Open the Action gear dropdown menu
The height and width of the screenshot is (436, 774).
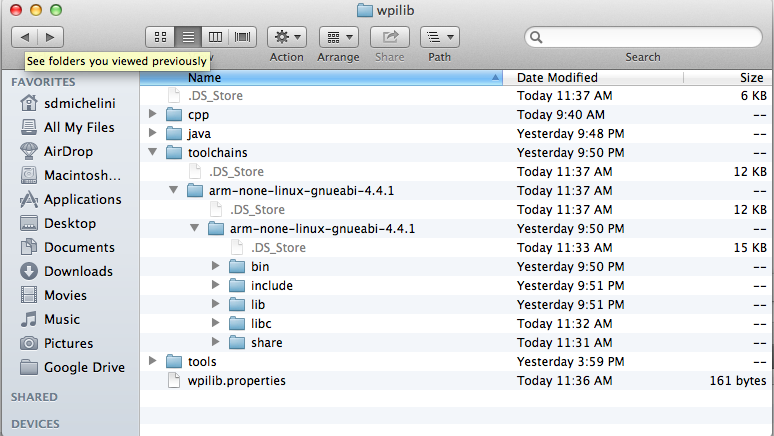coord(287,37)
